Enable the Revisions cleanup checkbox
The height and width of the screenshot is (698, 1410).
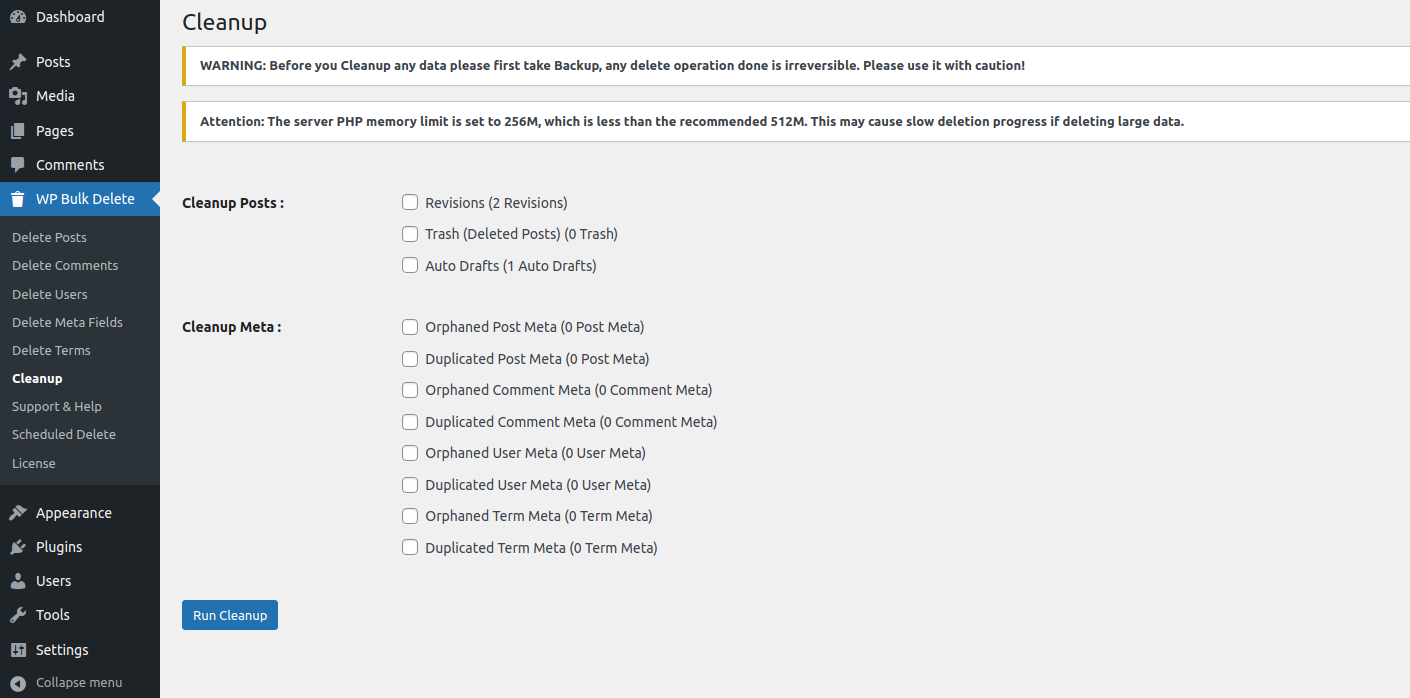410,203
